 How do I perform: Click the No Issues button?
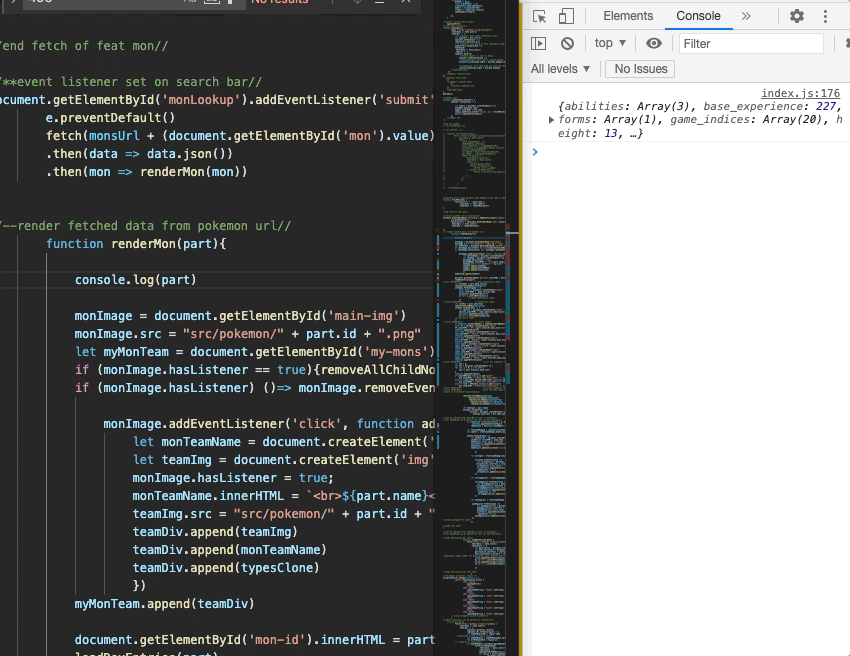(x=640, y=69)
